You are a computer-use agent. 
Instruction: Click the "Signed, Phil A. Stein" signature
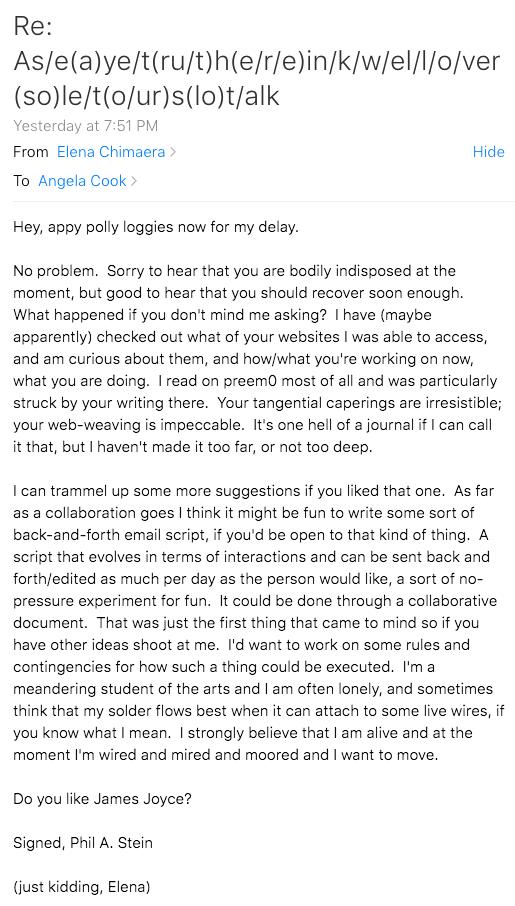[83, 843]
